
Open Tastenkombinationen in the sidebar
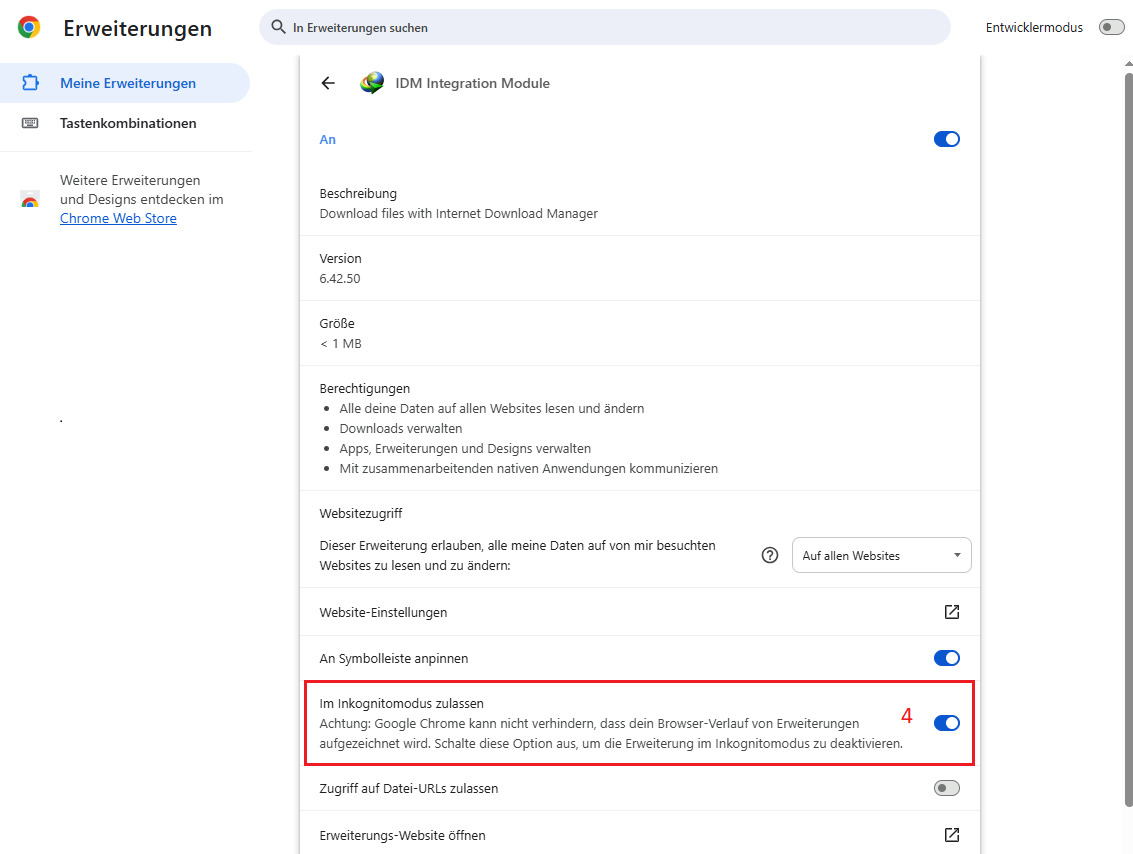coord(127,123)
